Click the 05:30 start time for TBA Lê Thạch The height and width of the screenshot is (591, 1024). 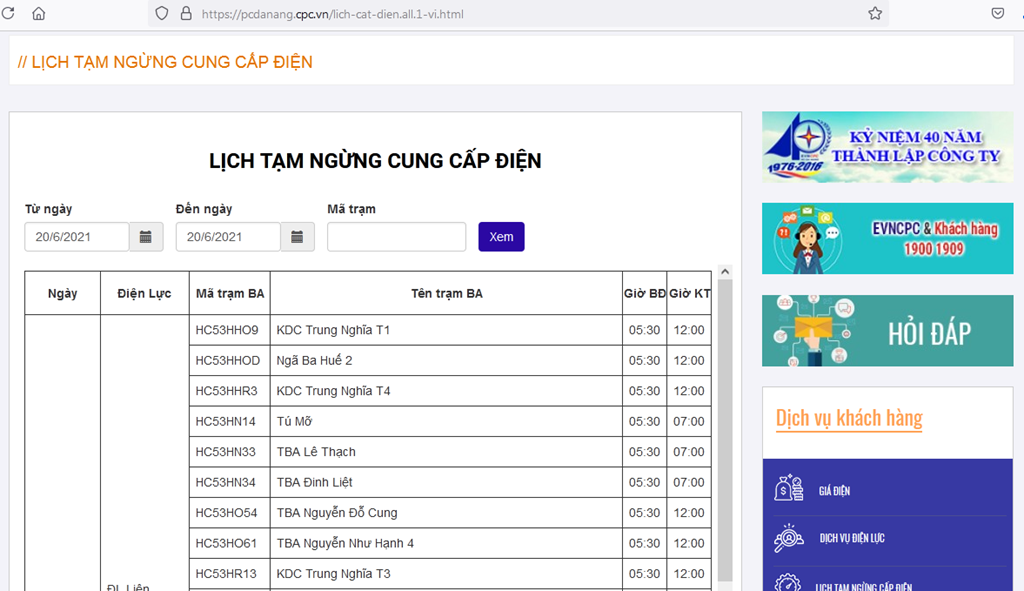pyautogui.click(x=645, y=452)
